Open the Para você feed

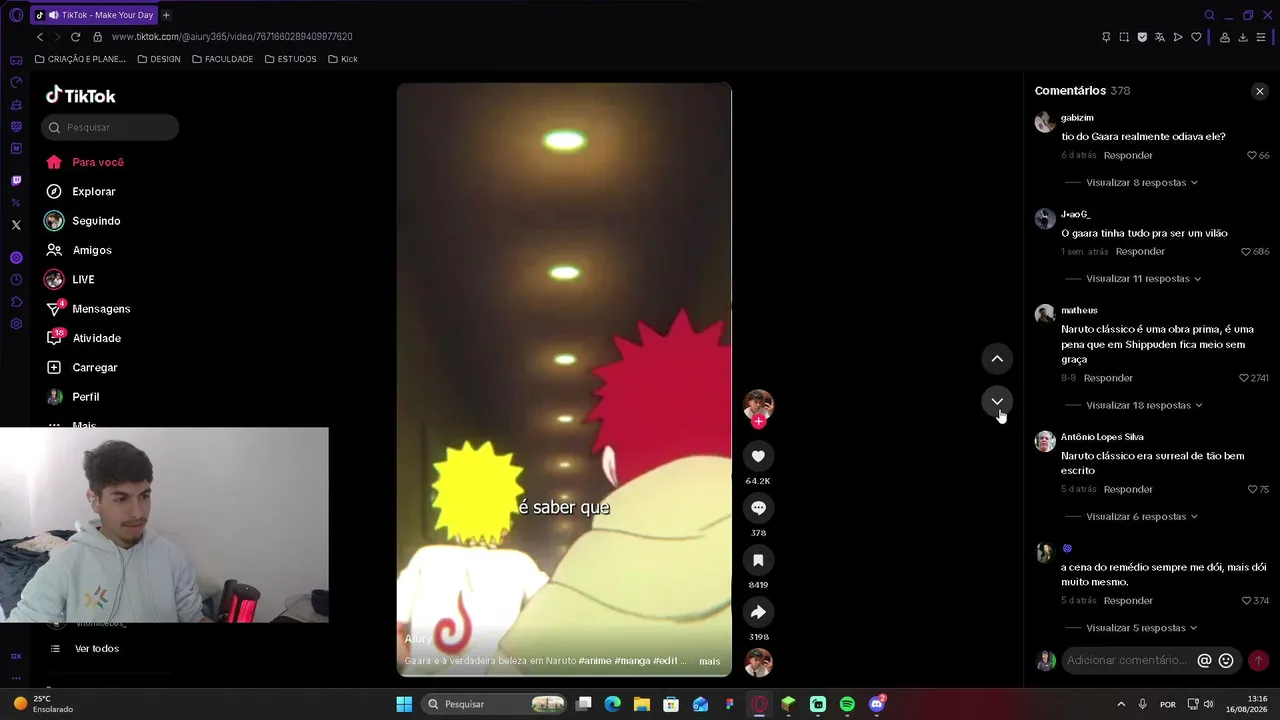[85, 162]
